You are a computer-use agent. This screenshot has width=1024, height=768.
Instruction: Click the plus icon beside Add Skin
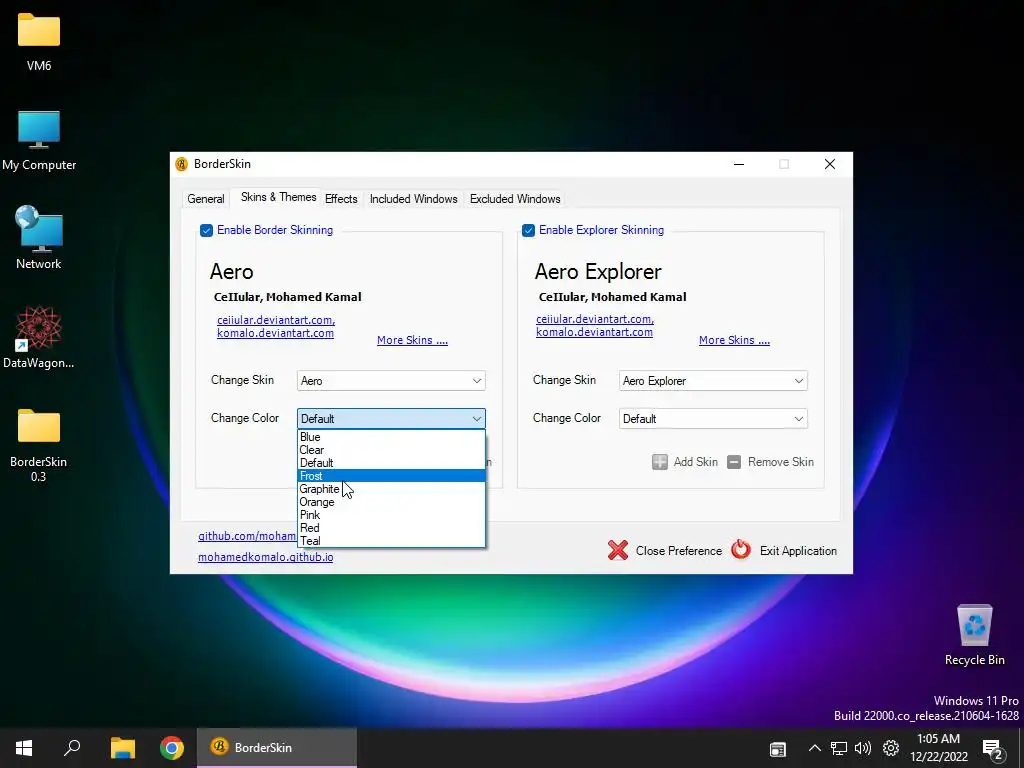660,462
